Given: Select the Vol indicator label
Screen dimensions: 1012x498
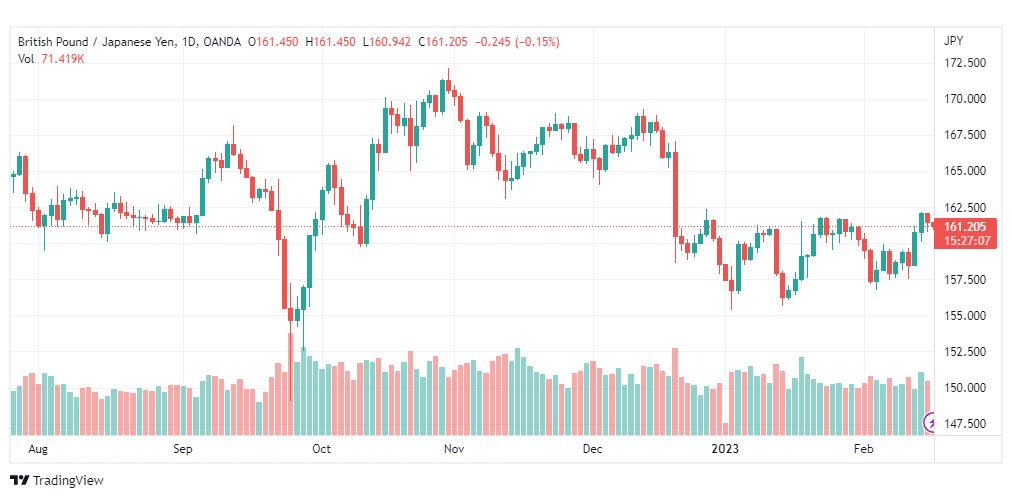Looking at the screenshot, I should pyautogui.click(x=27, y=59).
